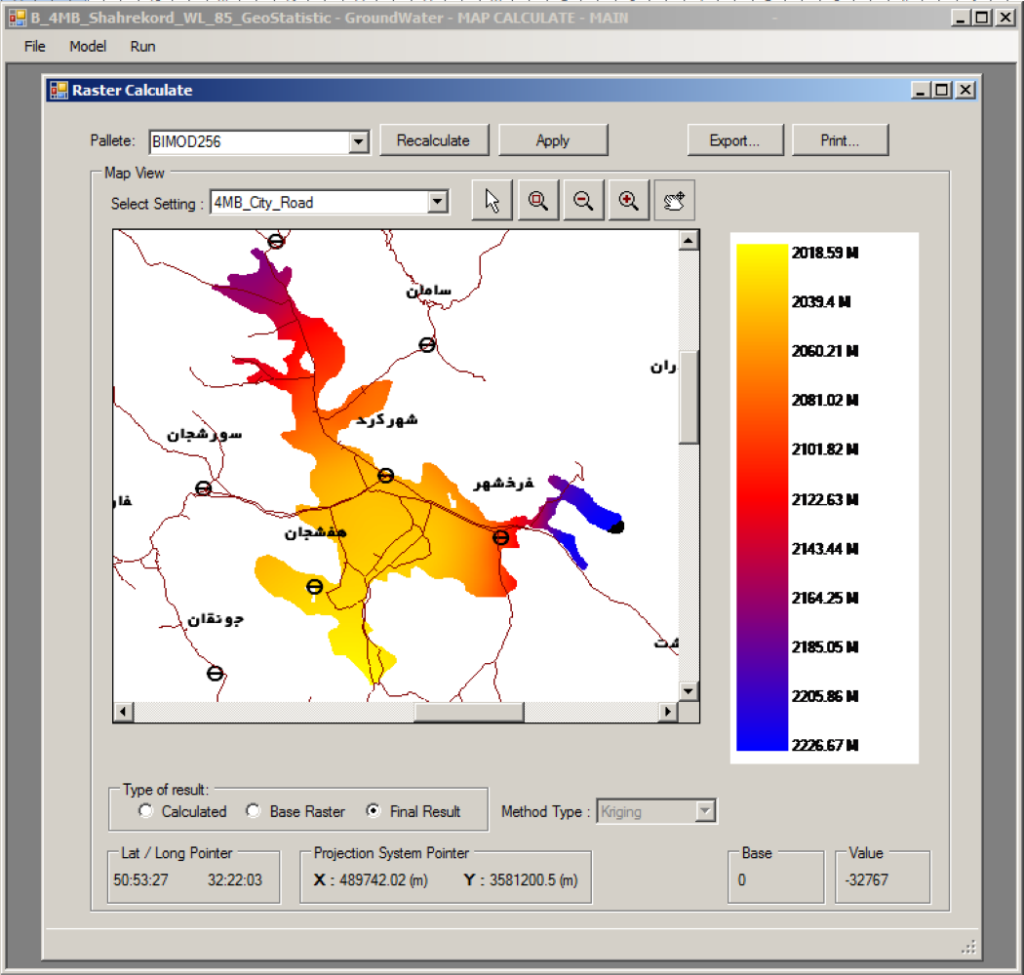
Task: Activate the zoom-to-window rectangle tool
Action: coord(538,201)
